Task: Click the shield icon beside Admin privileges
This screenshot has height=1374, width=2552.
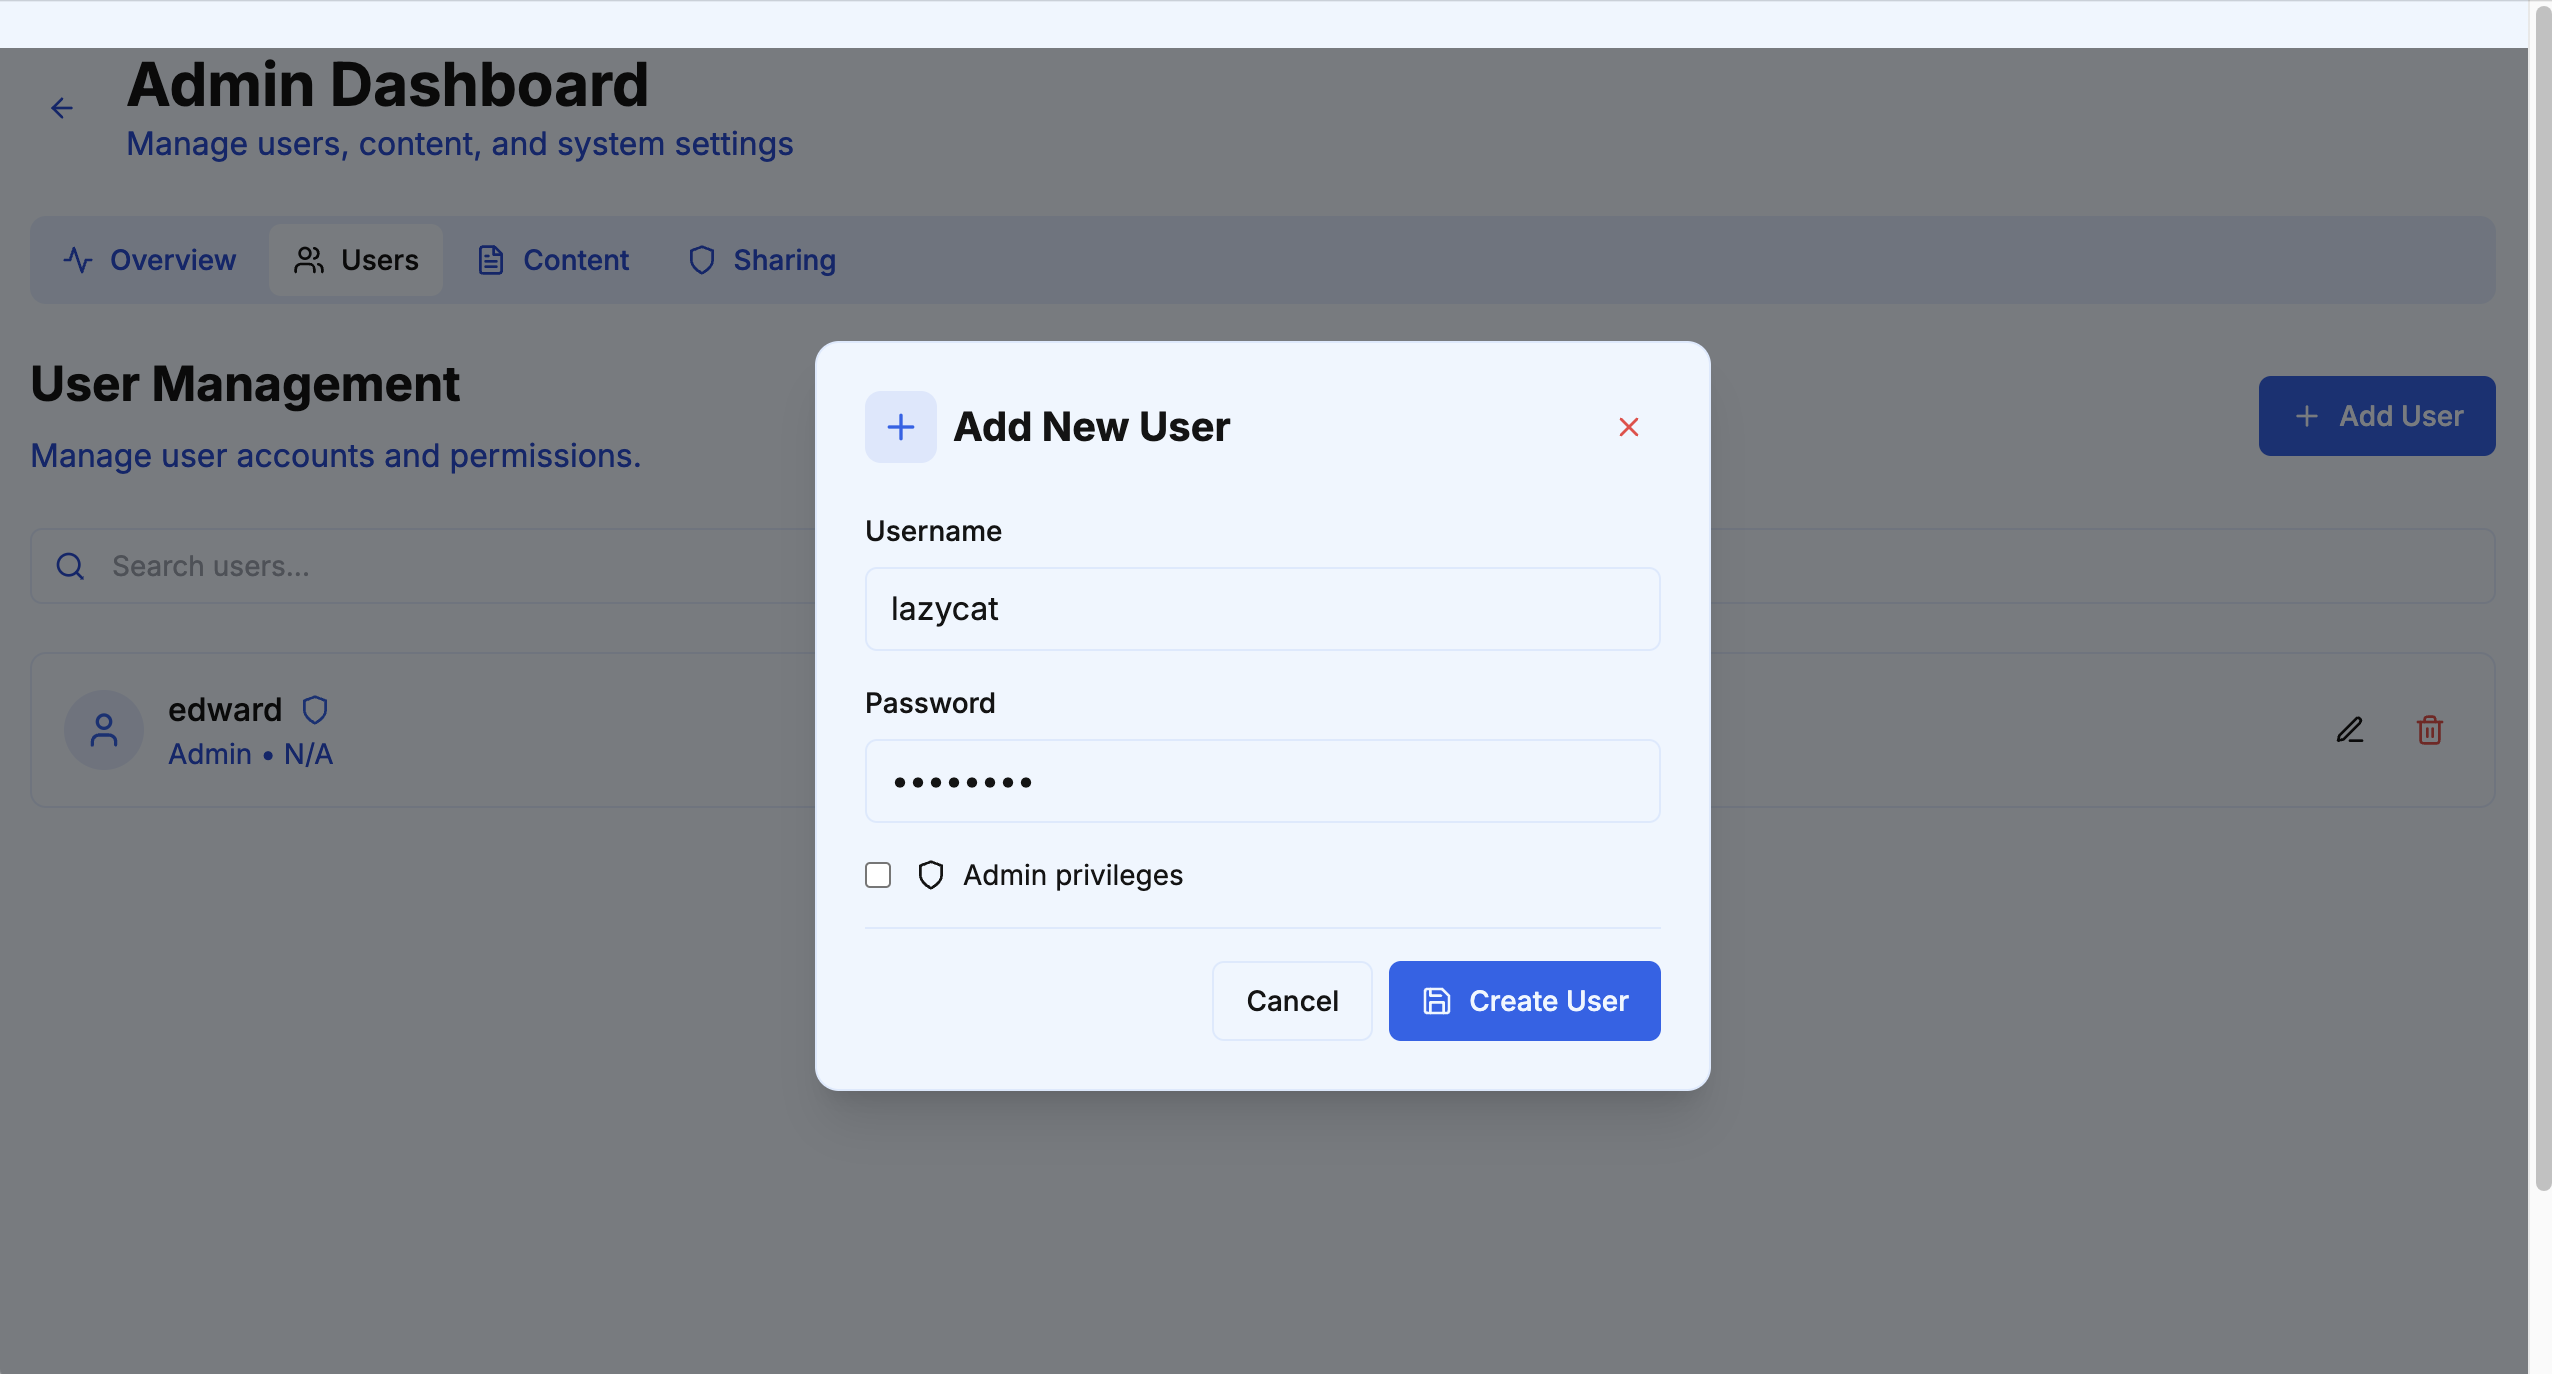Action: click(931, 875)
